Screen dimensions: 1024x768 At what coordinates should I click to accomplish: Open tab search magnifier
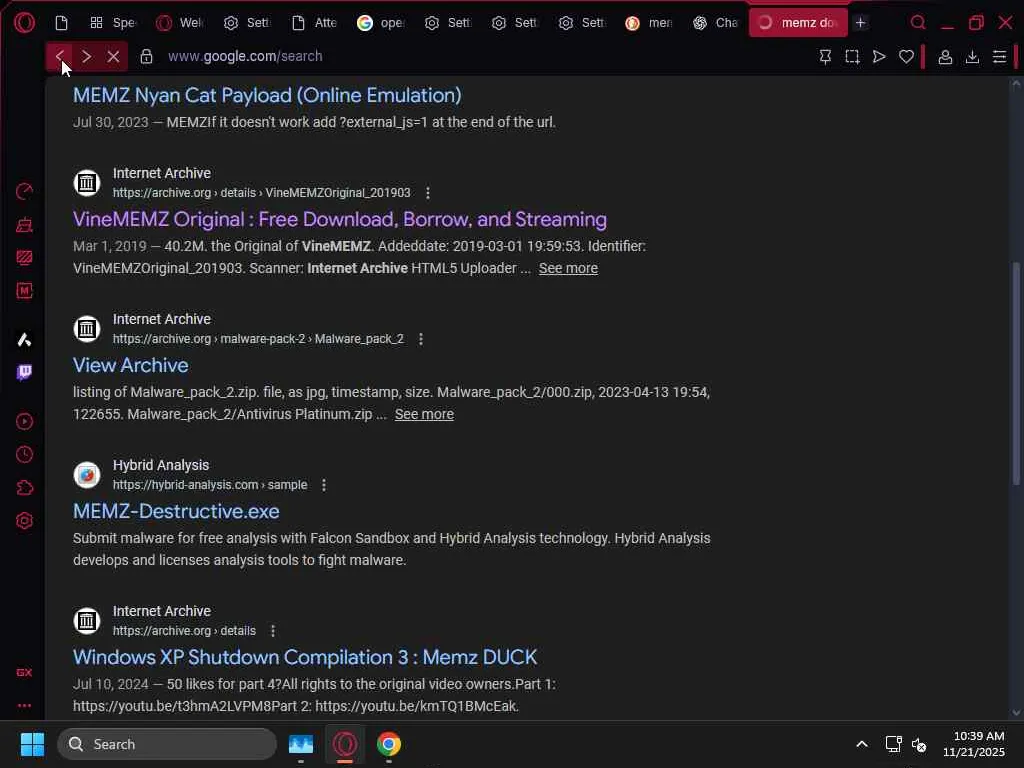[x=918, y=23]
